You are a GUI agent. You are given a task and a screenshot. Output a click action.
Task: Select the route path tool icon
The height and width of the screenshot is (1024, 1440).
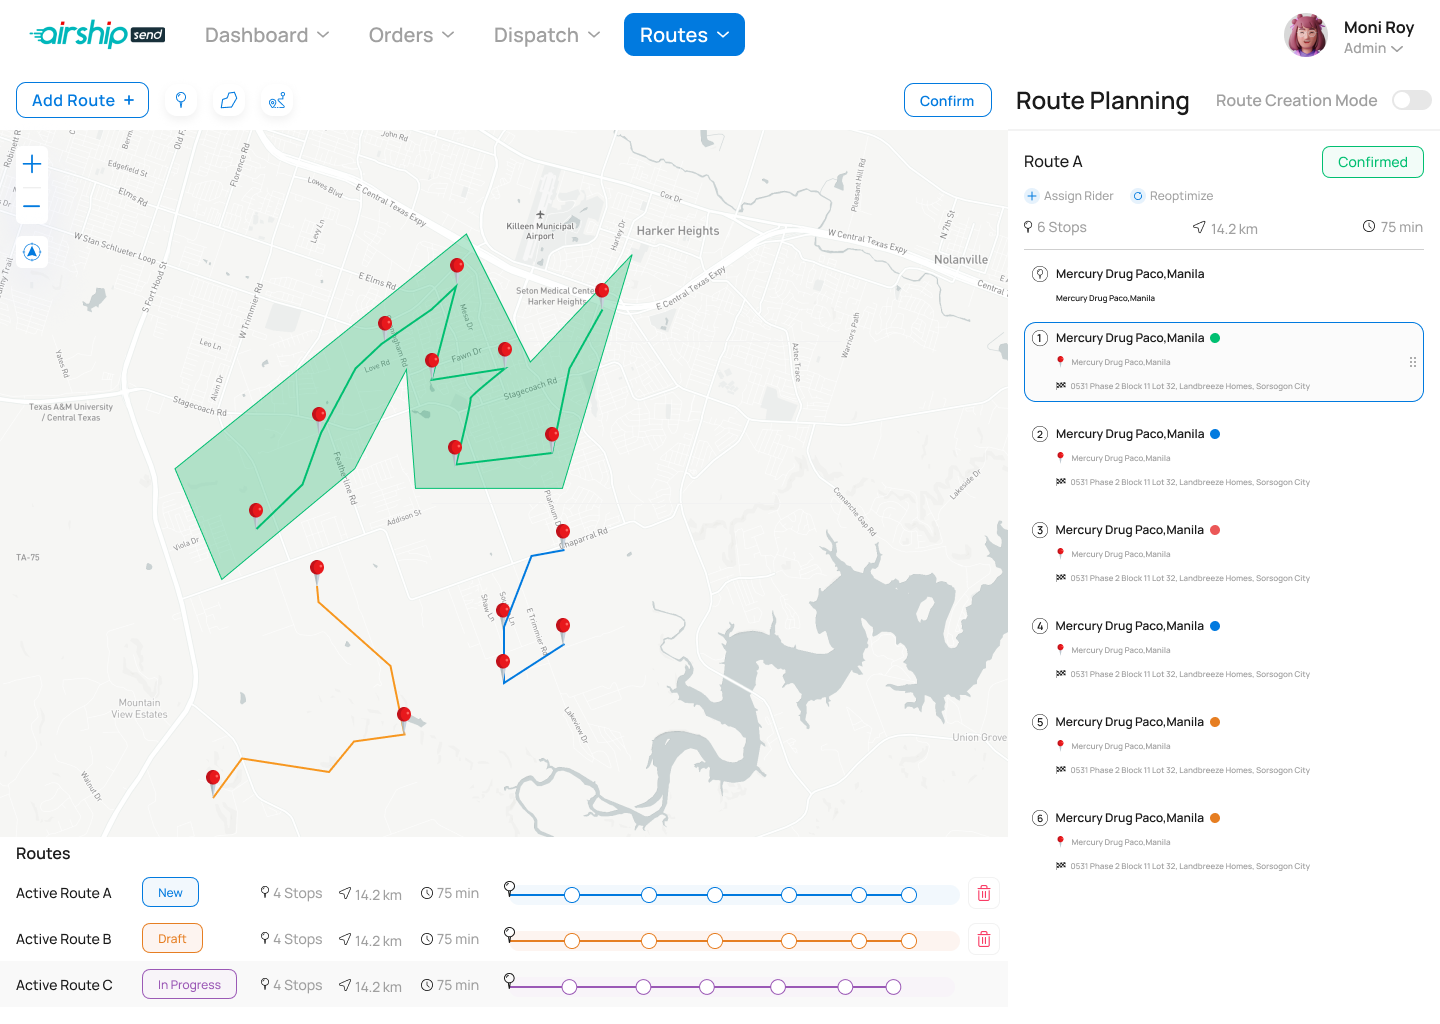(x=277, y=100)
